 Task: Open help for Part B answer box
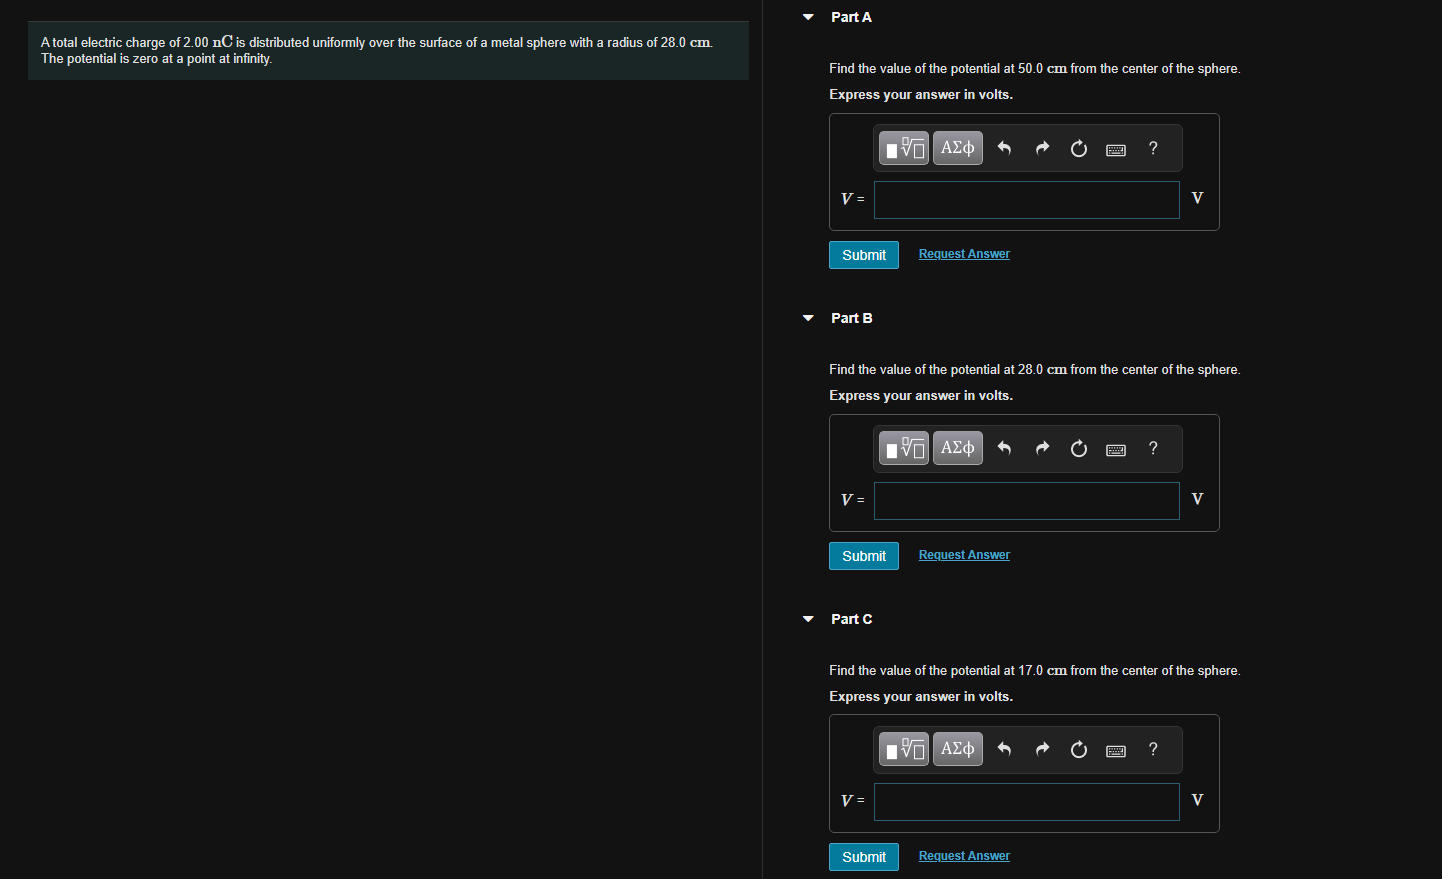coord(1153,448)
